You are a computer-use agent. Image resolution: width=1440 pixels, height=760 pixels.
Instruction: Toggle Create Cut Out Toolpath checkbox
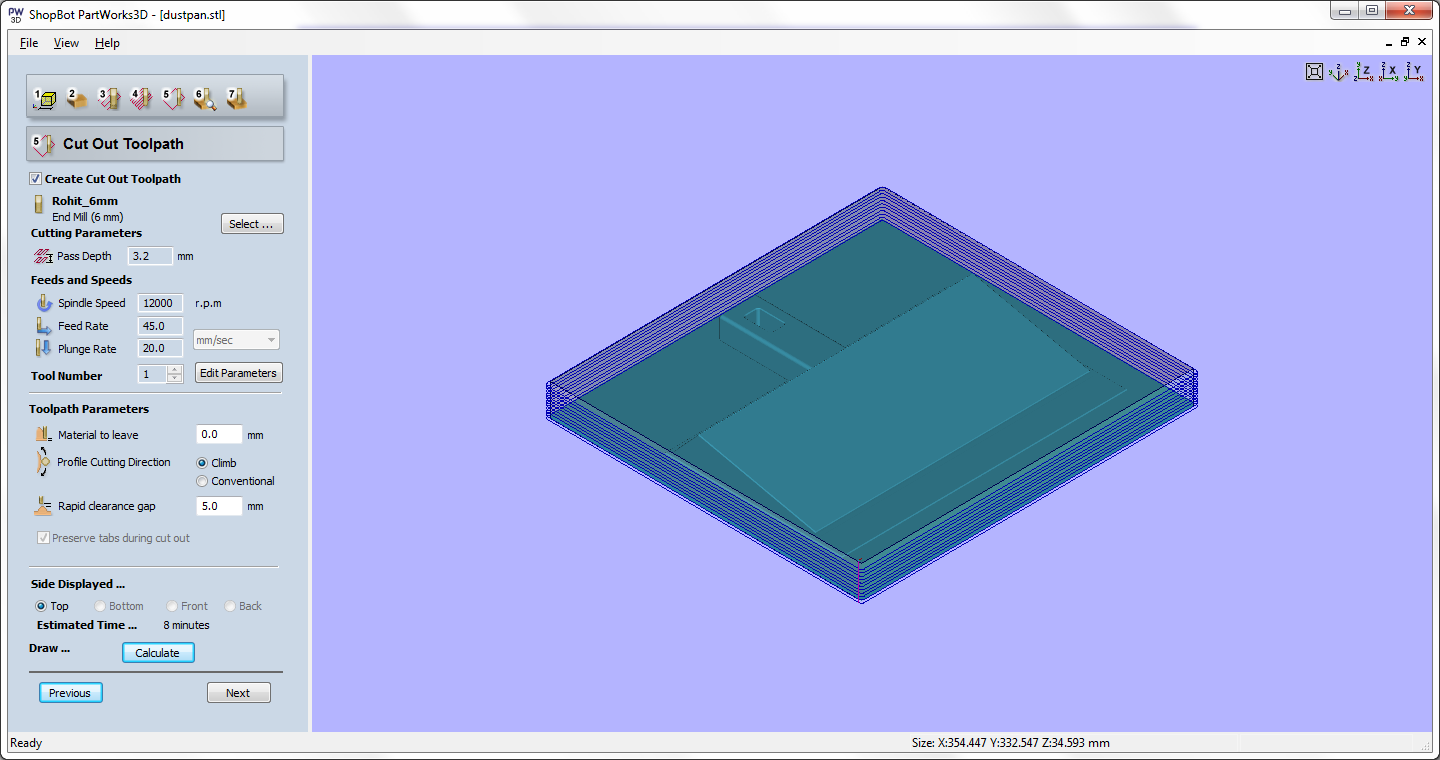36,179
